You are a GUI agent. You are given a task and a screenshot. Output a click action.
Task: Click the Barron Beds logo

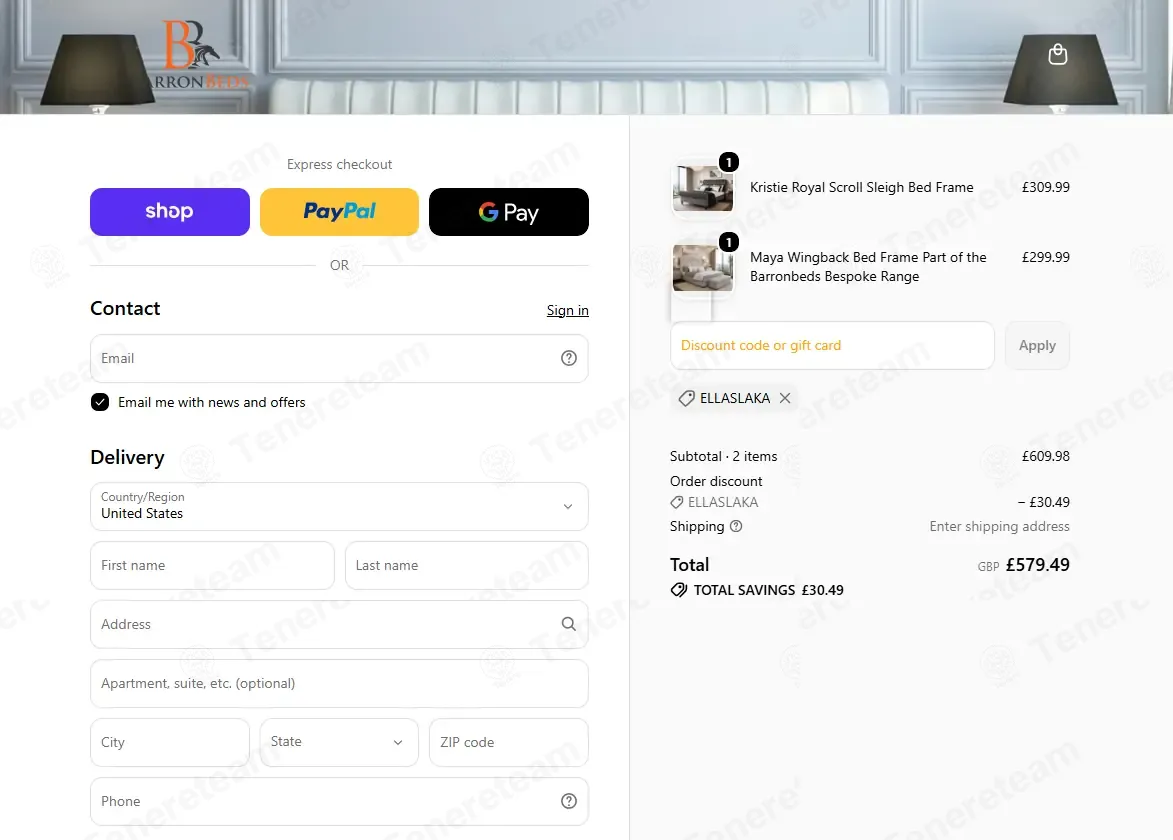point(198,55)
